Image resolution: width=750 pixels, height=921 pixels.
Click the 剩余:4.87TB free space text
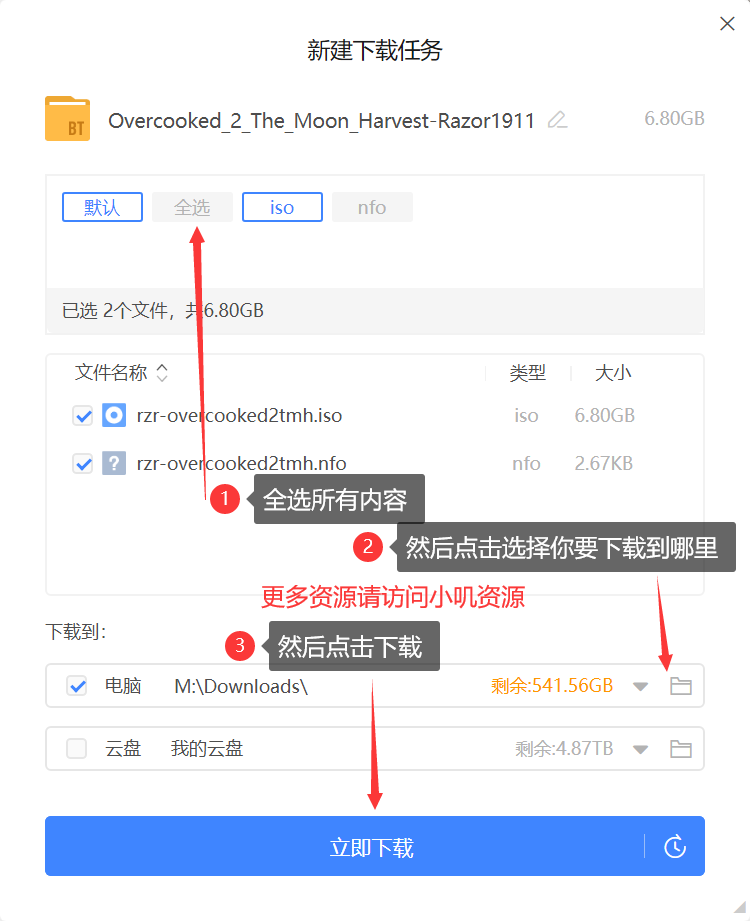[564, 748]
